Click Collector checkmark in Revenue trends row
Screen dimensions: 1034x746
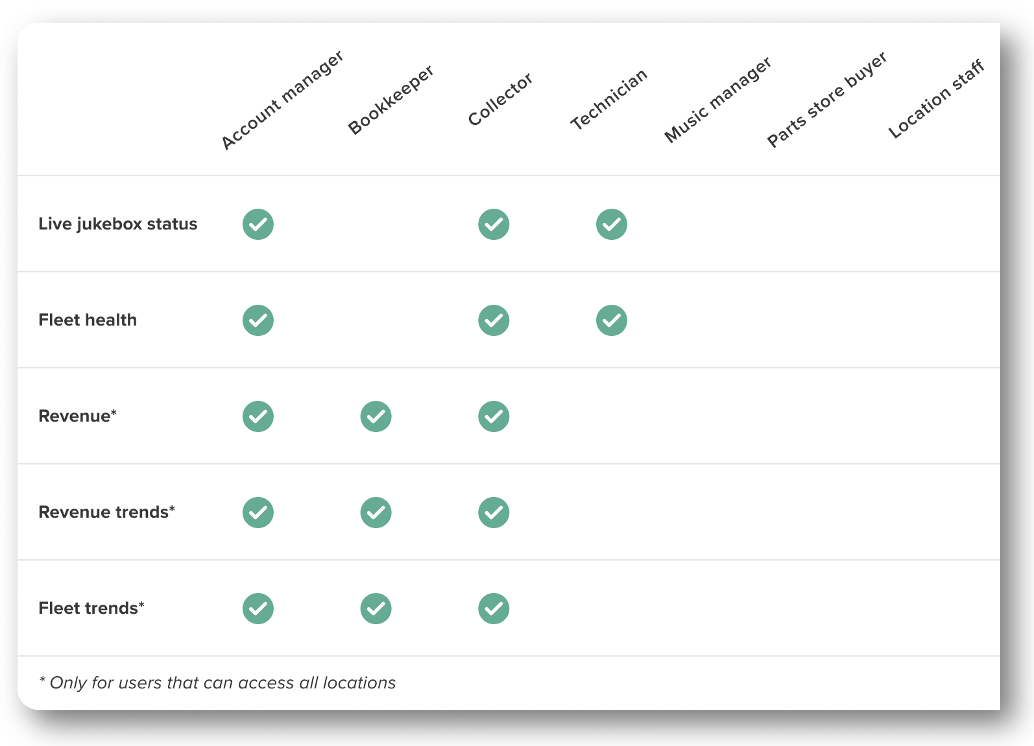click(x=493, y=512)
